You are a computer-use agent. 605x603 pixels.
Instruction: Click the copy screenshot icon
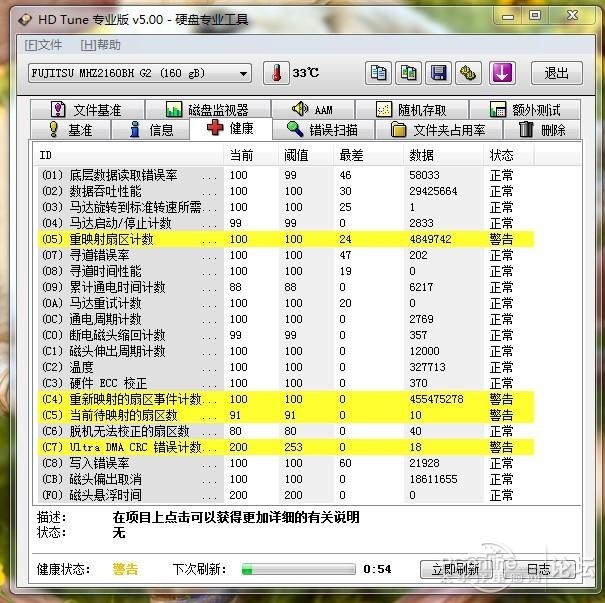pos(408,73)
